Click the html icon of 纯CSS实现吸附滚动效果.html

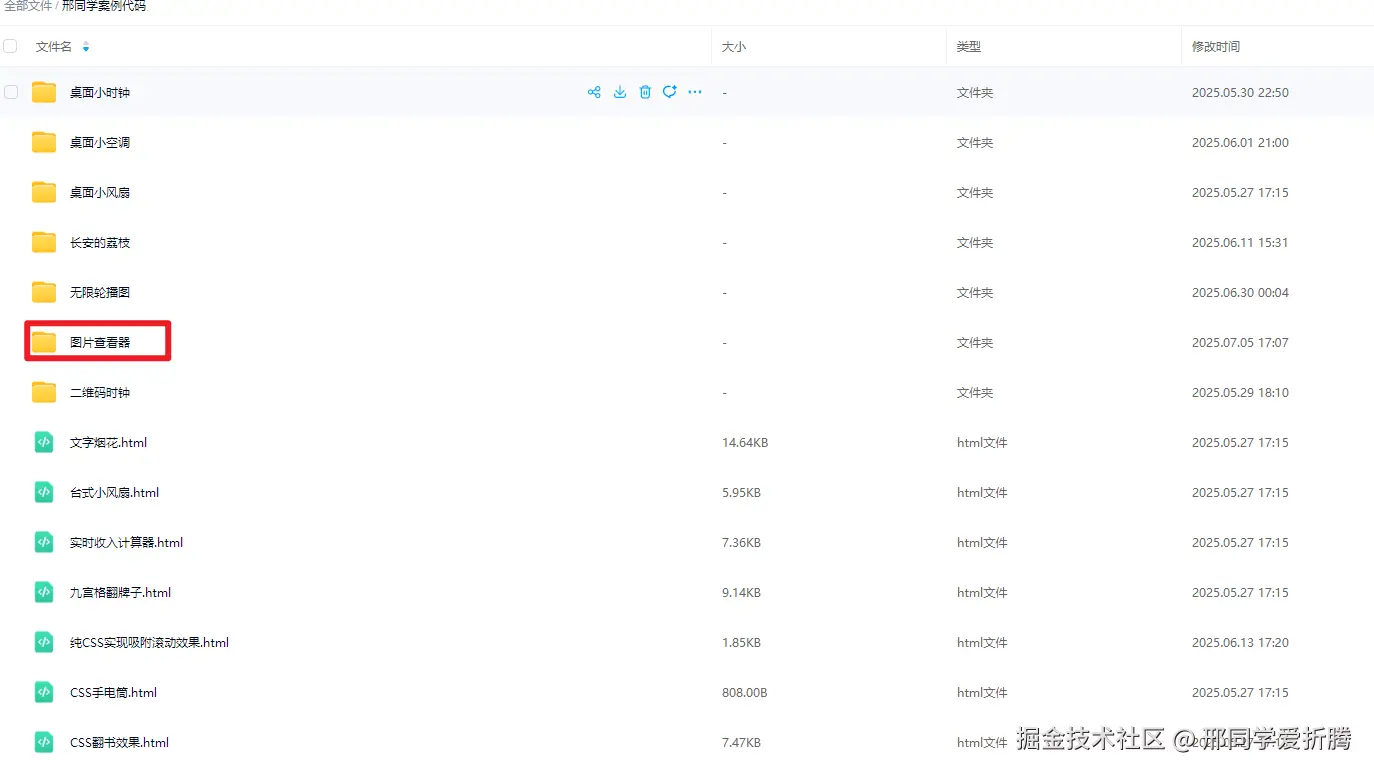click(x=43, y=642)
